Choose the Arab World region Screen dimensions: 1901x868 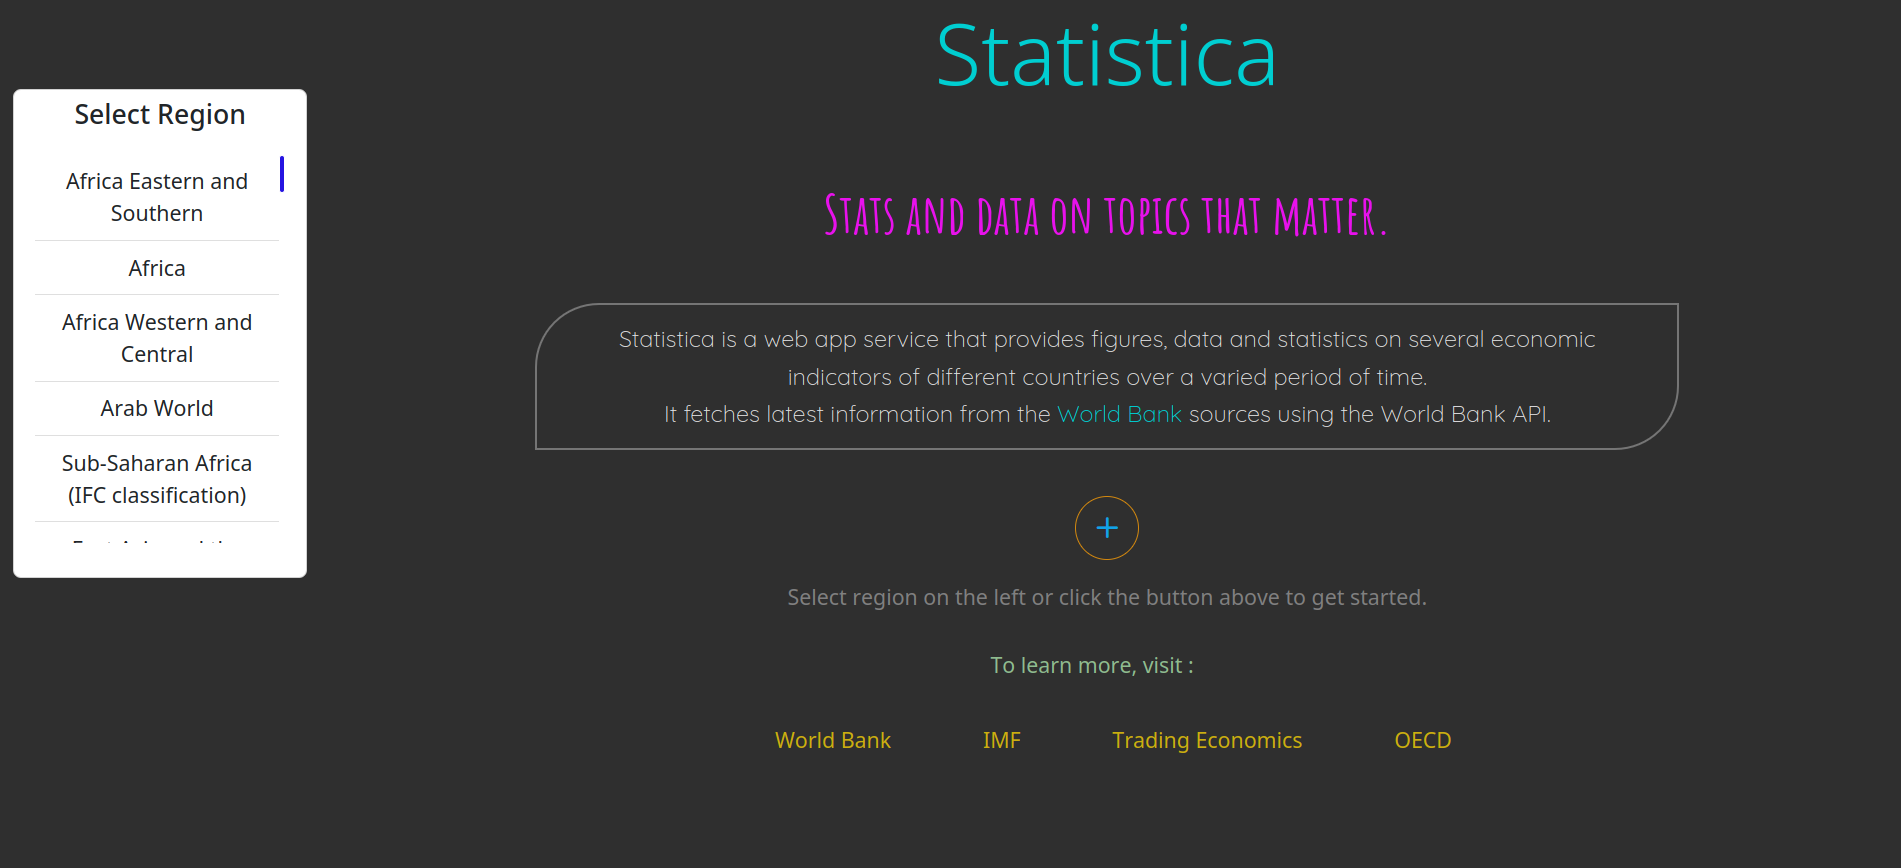pyautogui.click(x=156, y=408)
